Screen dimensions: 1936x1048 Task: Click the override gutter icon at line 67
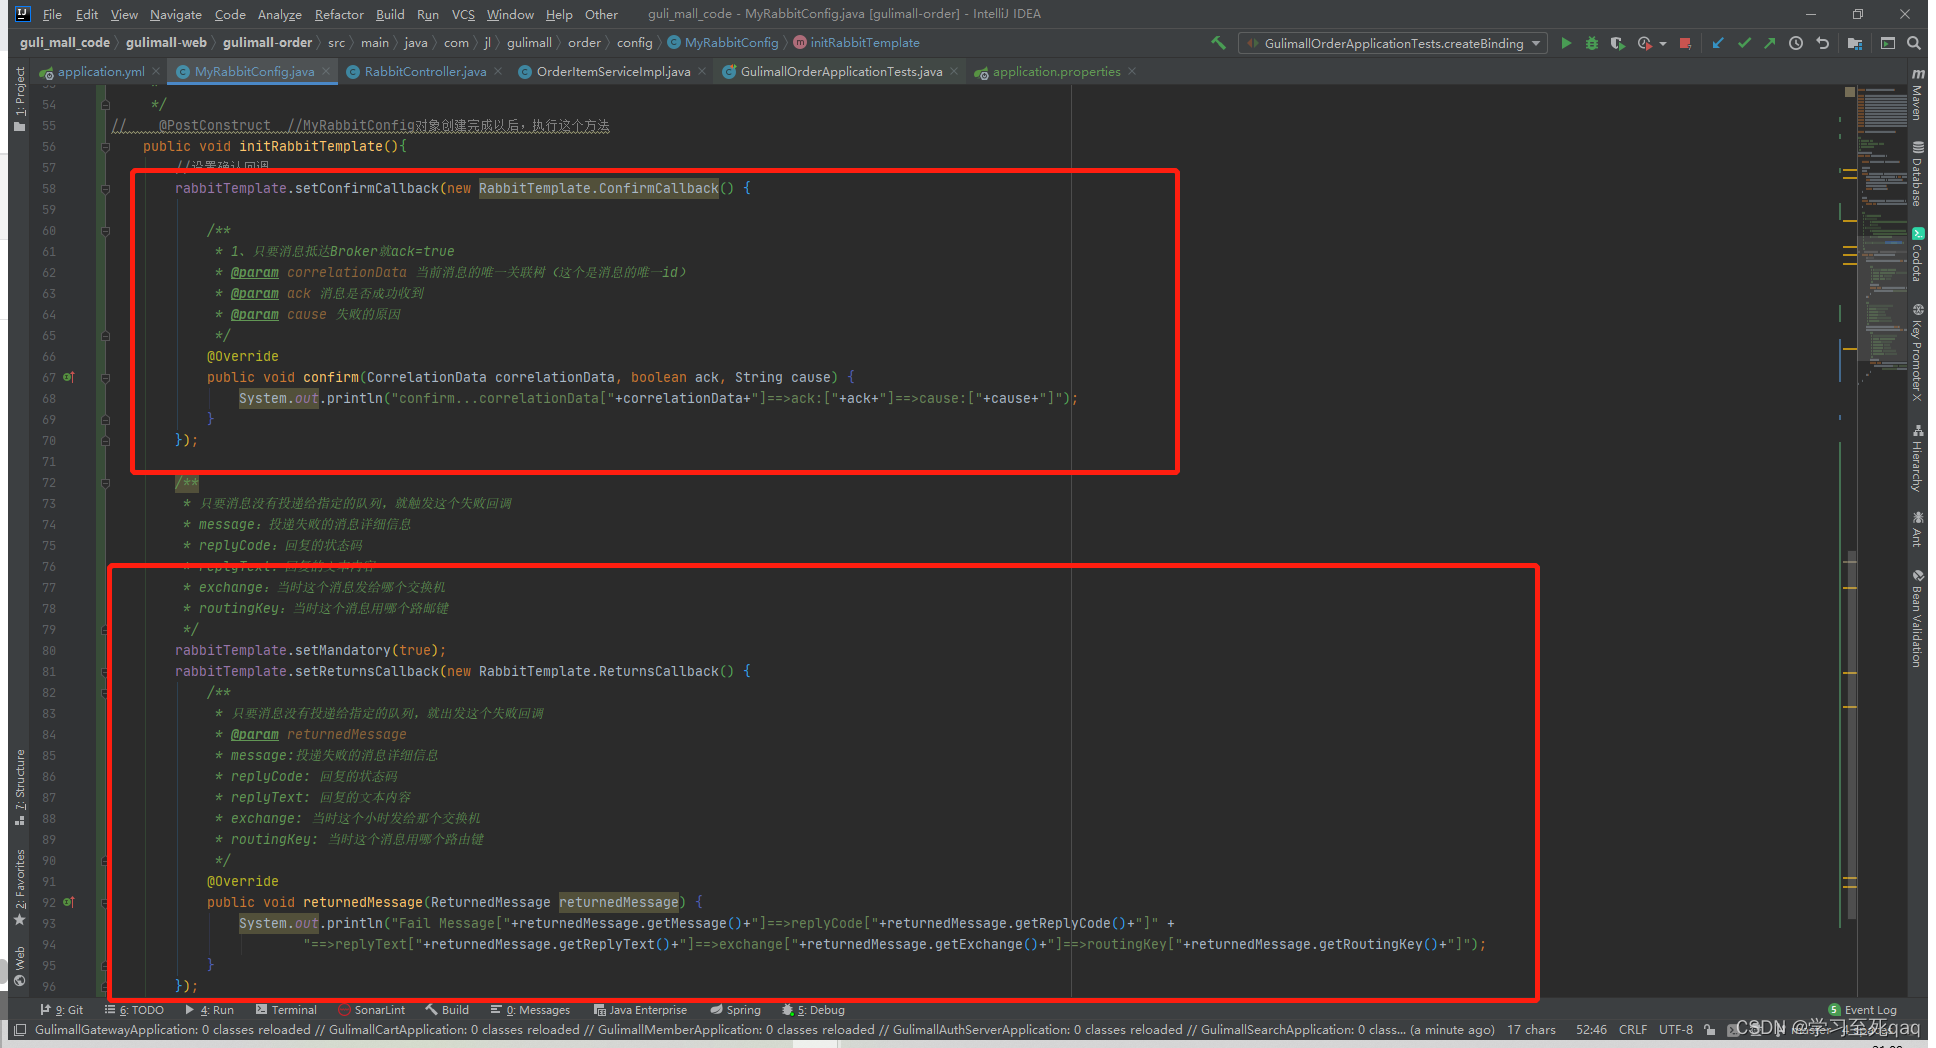coord(69,377)
